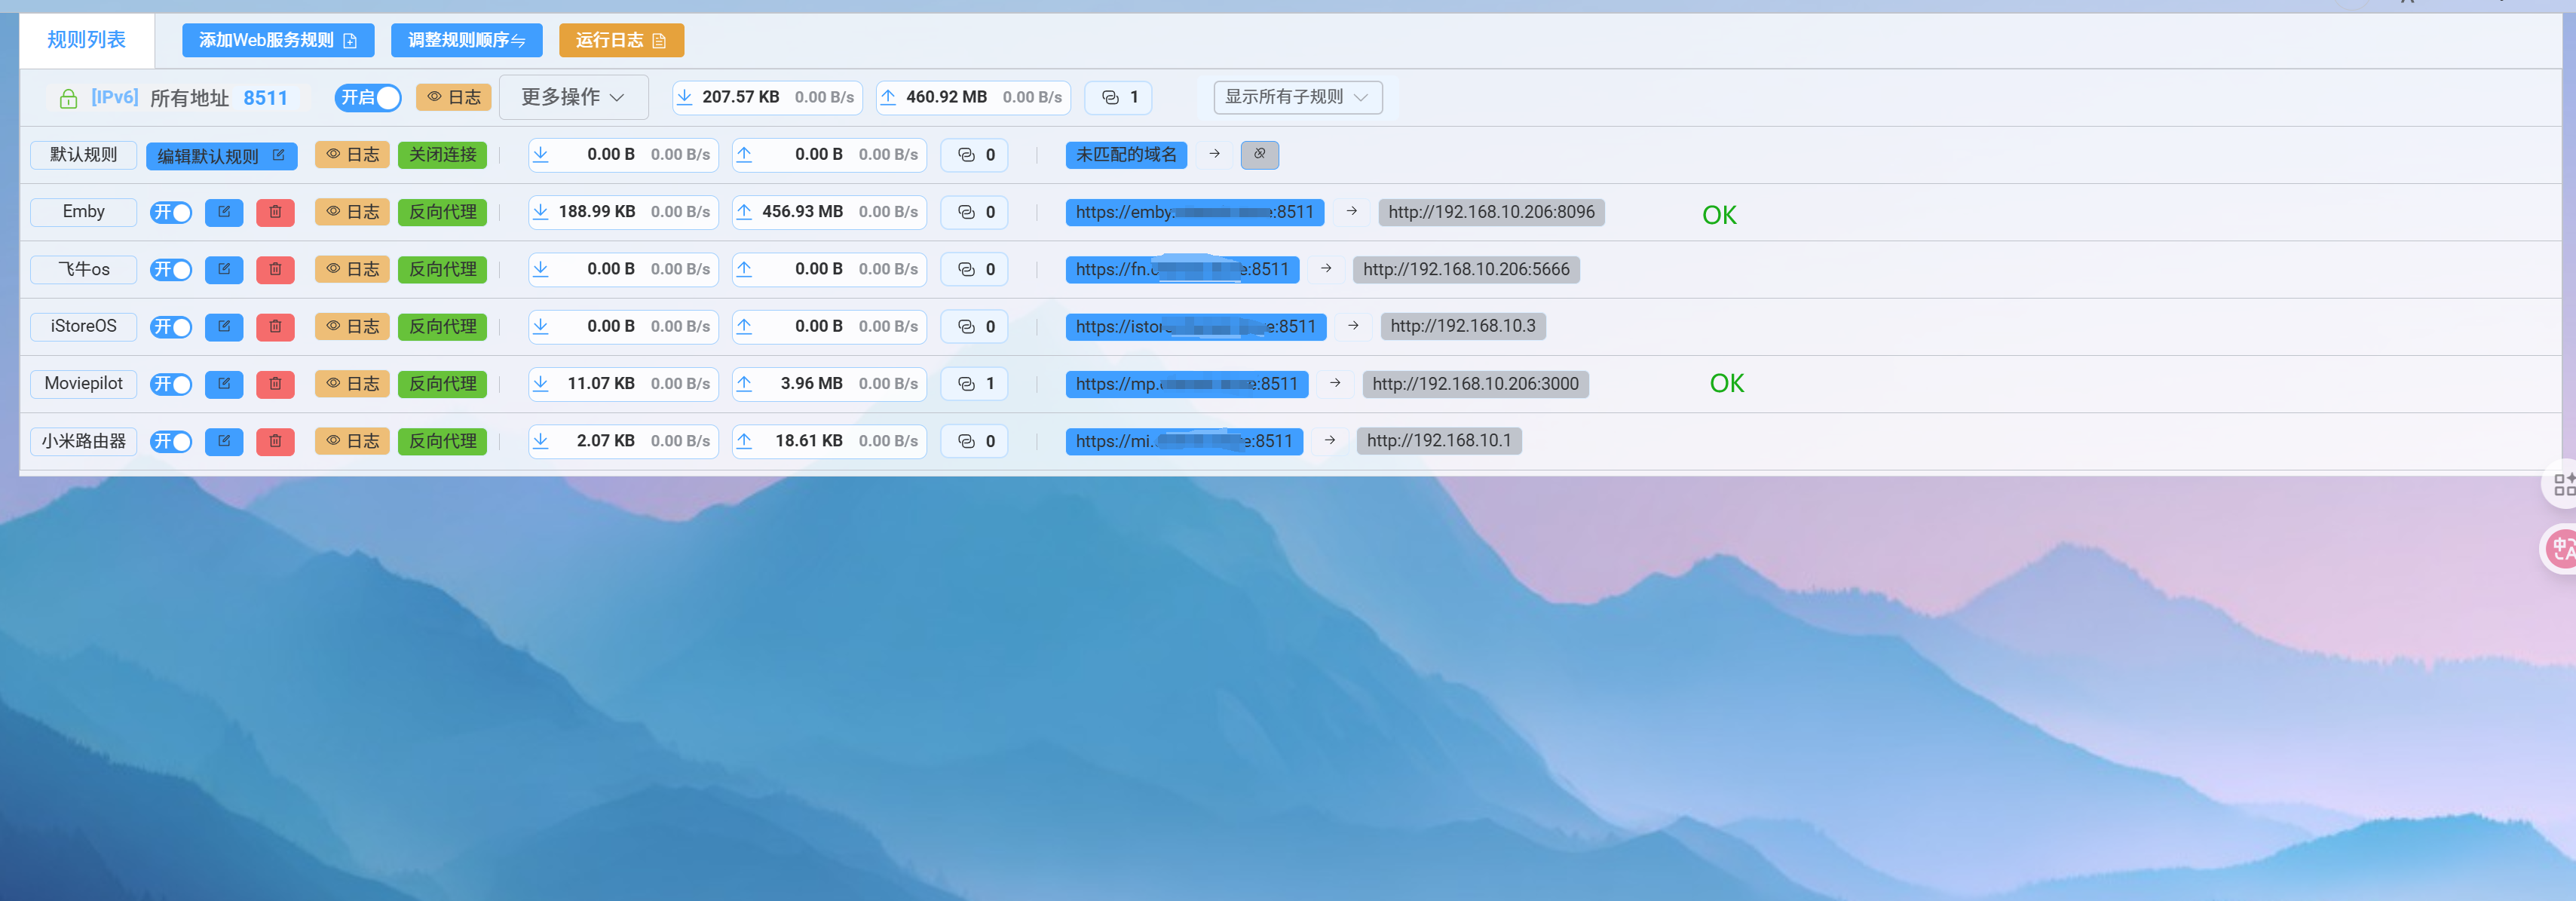Image resolution: width=2576 pixels, height=901 pixels.
Task: Click the floating grid icon at right edge
Action: [x=2563, y=485]
